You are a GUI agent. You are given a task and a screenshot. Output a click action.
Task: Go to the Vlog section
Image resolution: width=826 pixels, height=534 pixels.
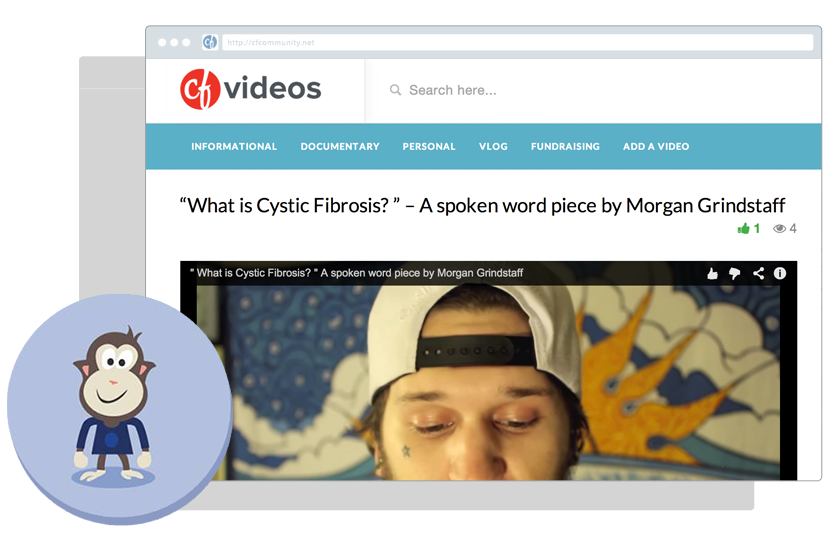pos(493,146)
